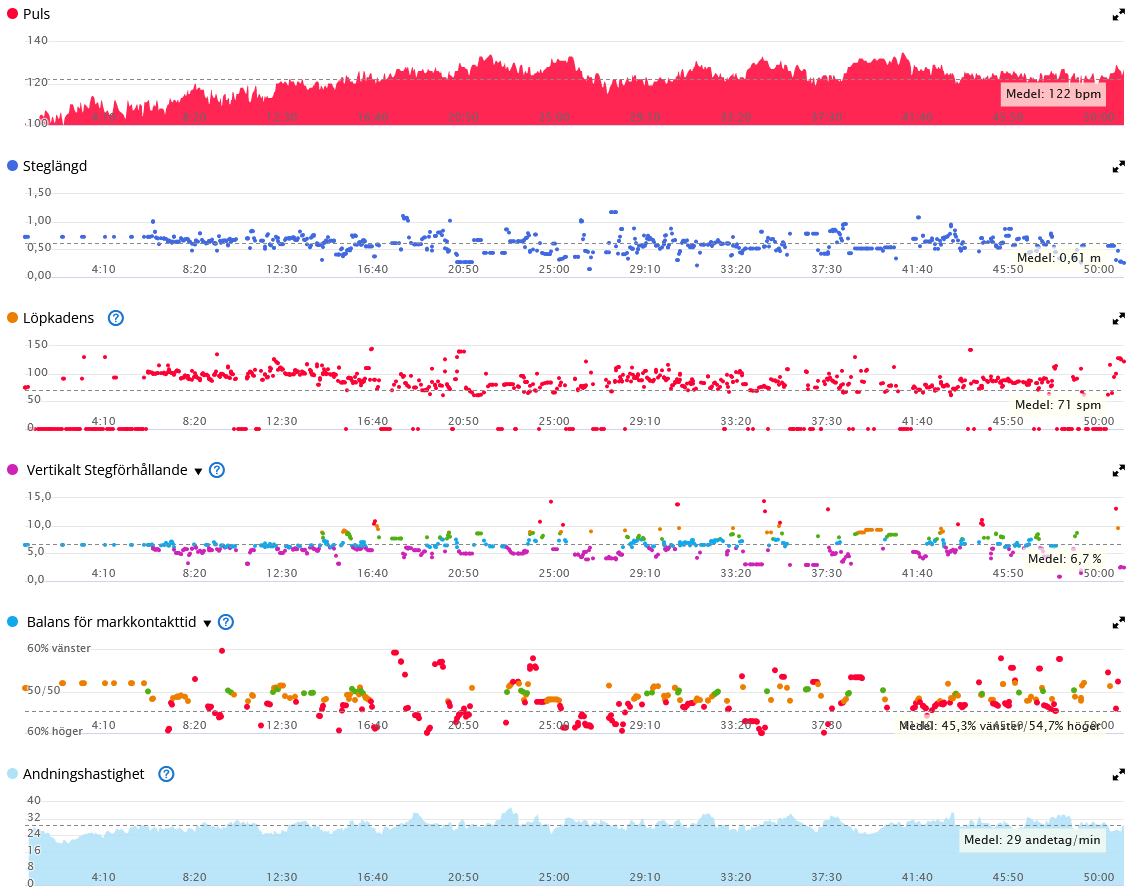Click the 8:20 time marker in Steglängd chart

tap(194, 269)
